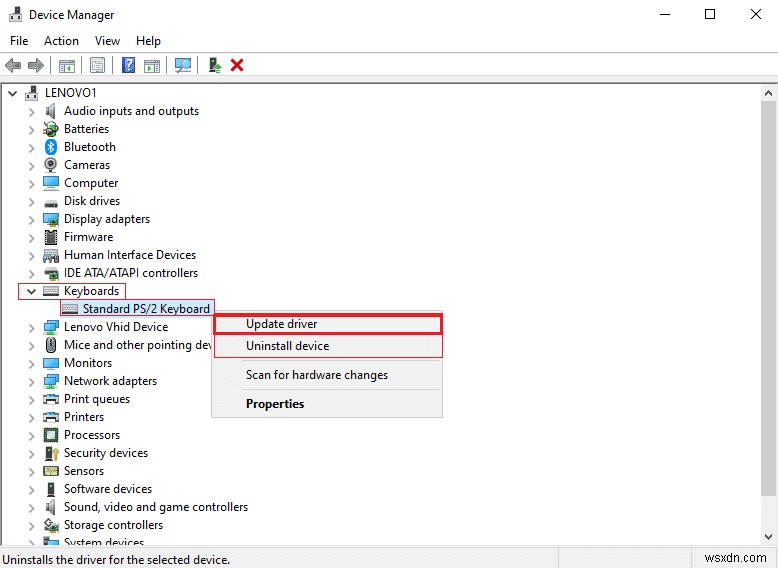
Task: Choose Update driver in context menu
Action: coord(327,324)
